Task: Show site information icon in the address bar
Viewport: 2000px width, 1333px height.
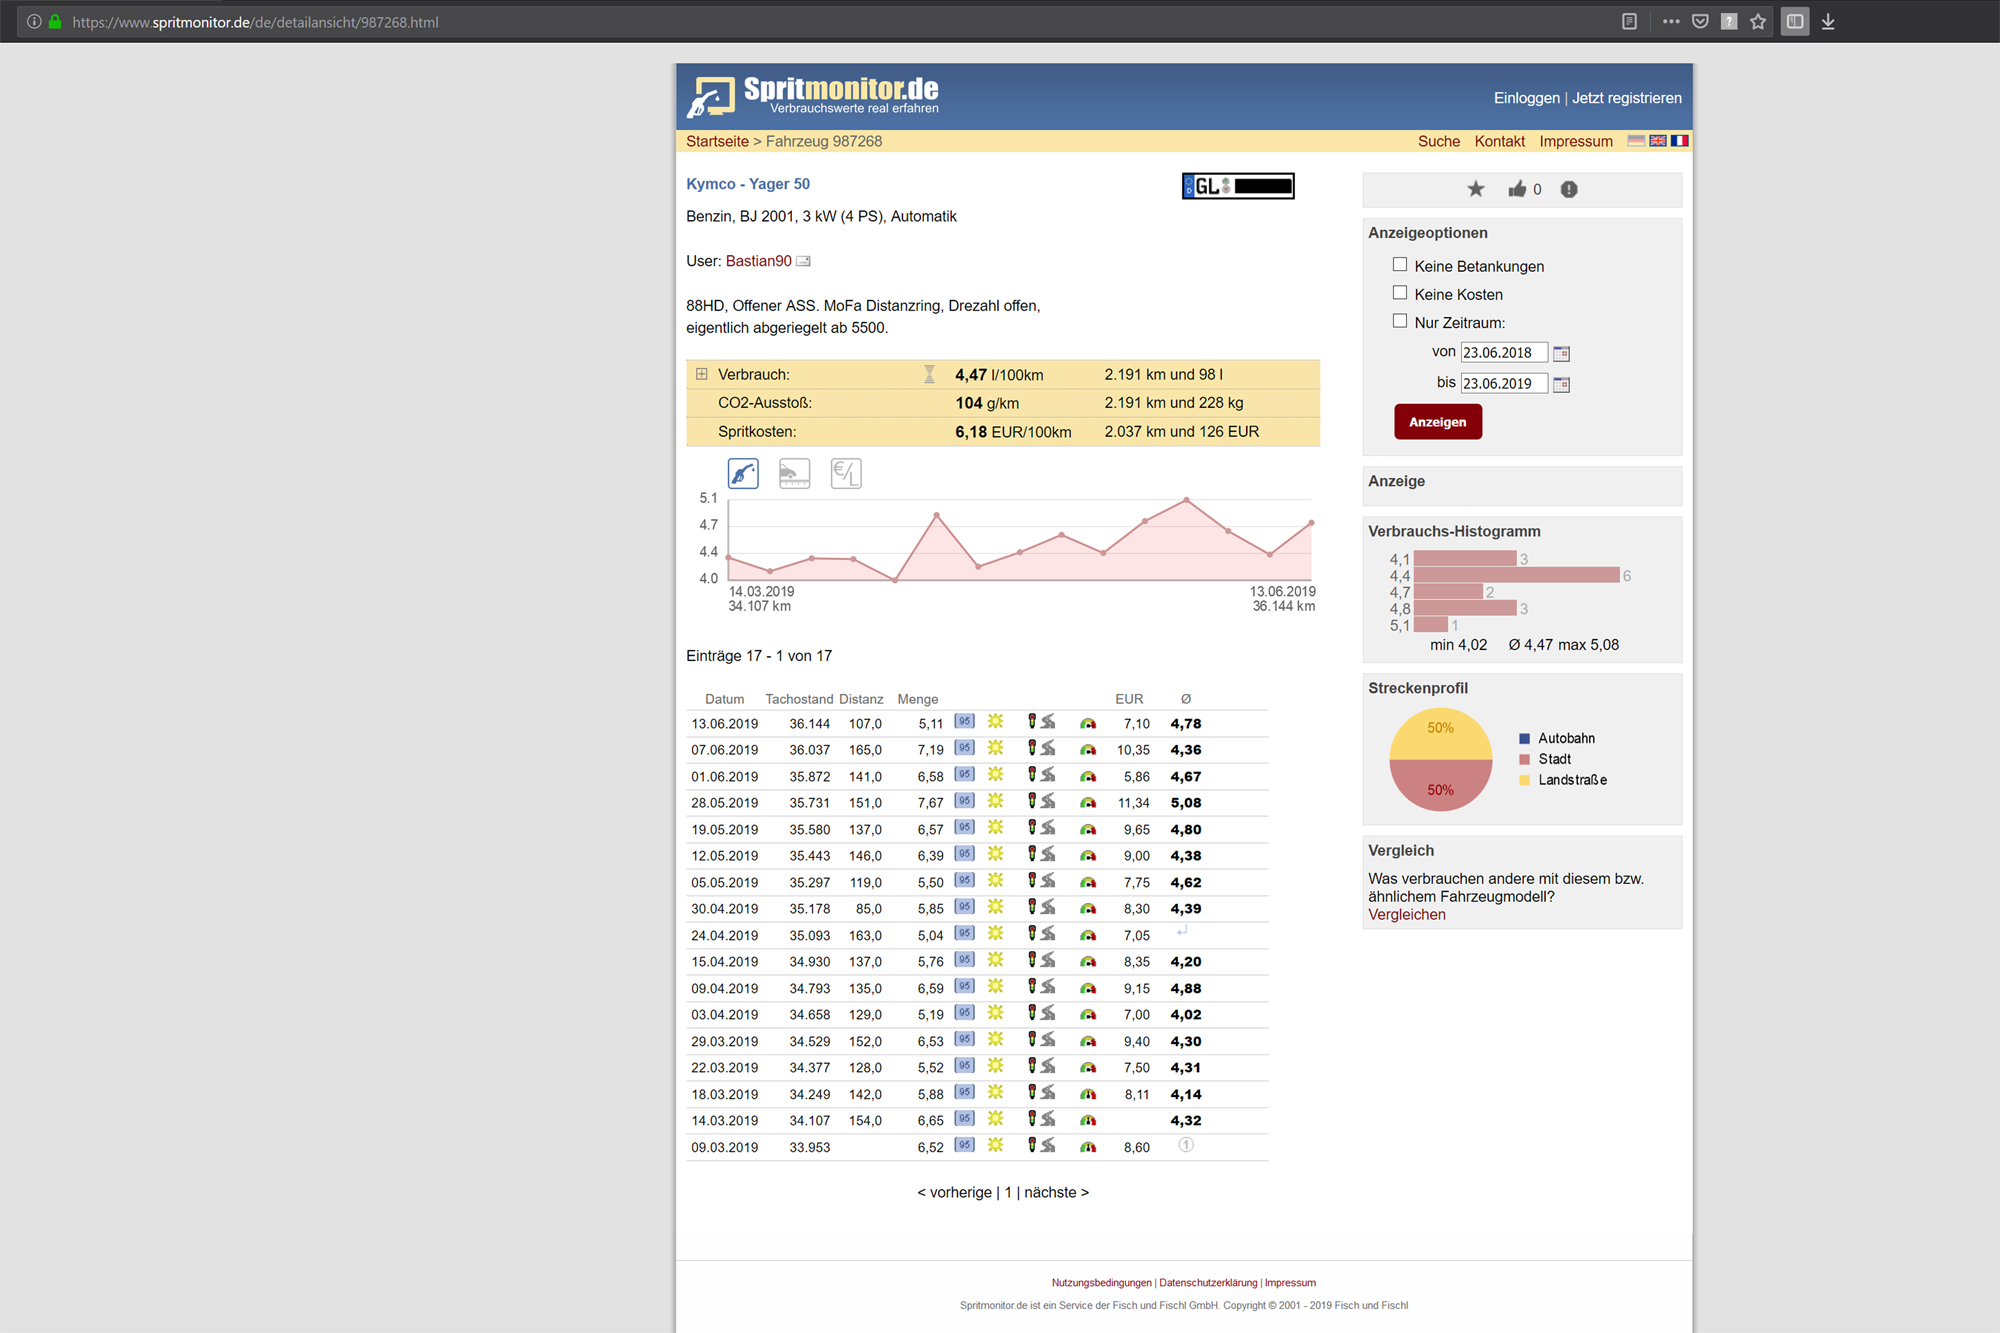Action: click(34, 21)
